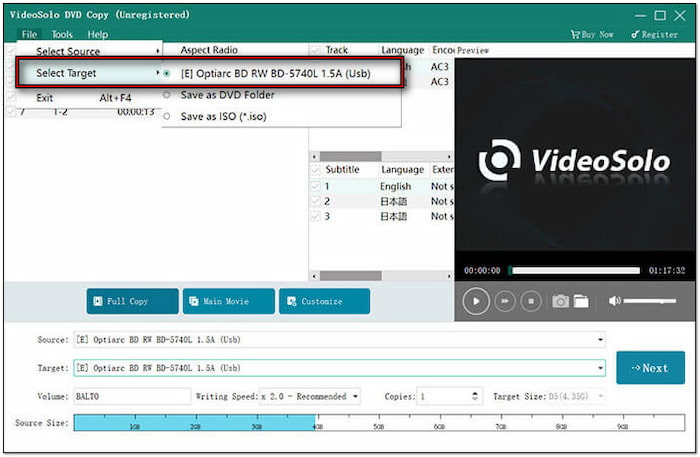
Task: Toggle checkbox for English subtitle 1
Action: (316, 186)
